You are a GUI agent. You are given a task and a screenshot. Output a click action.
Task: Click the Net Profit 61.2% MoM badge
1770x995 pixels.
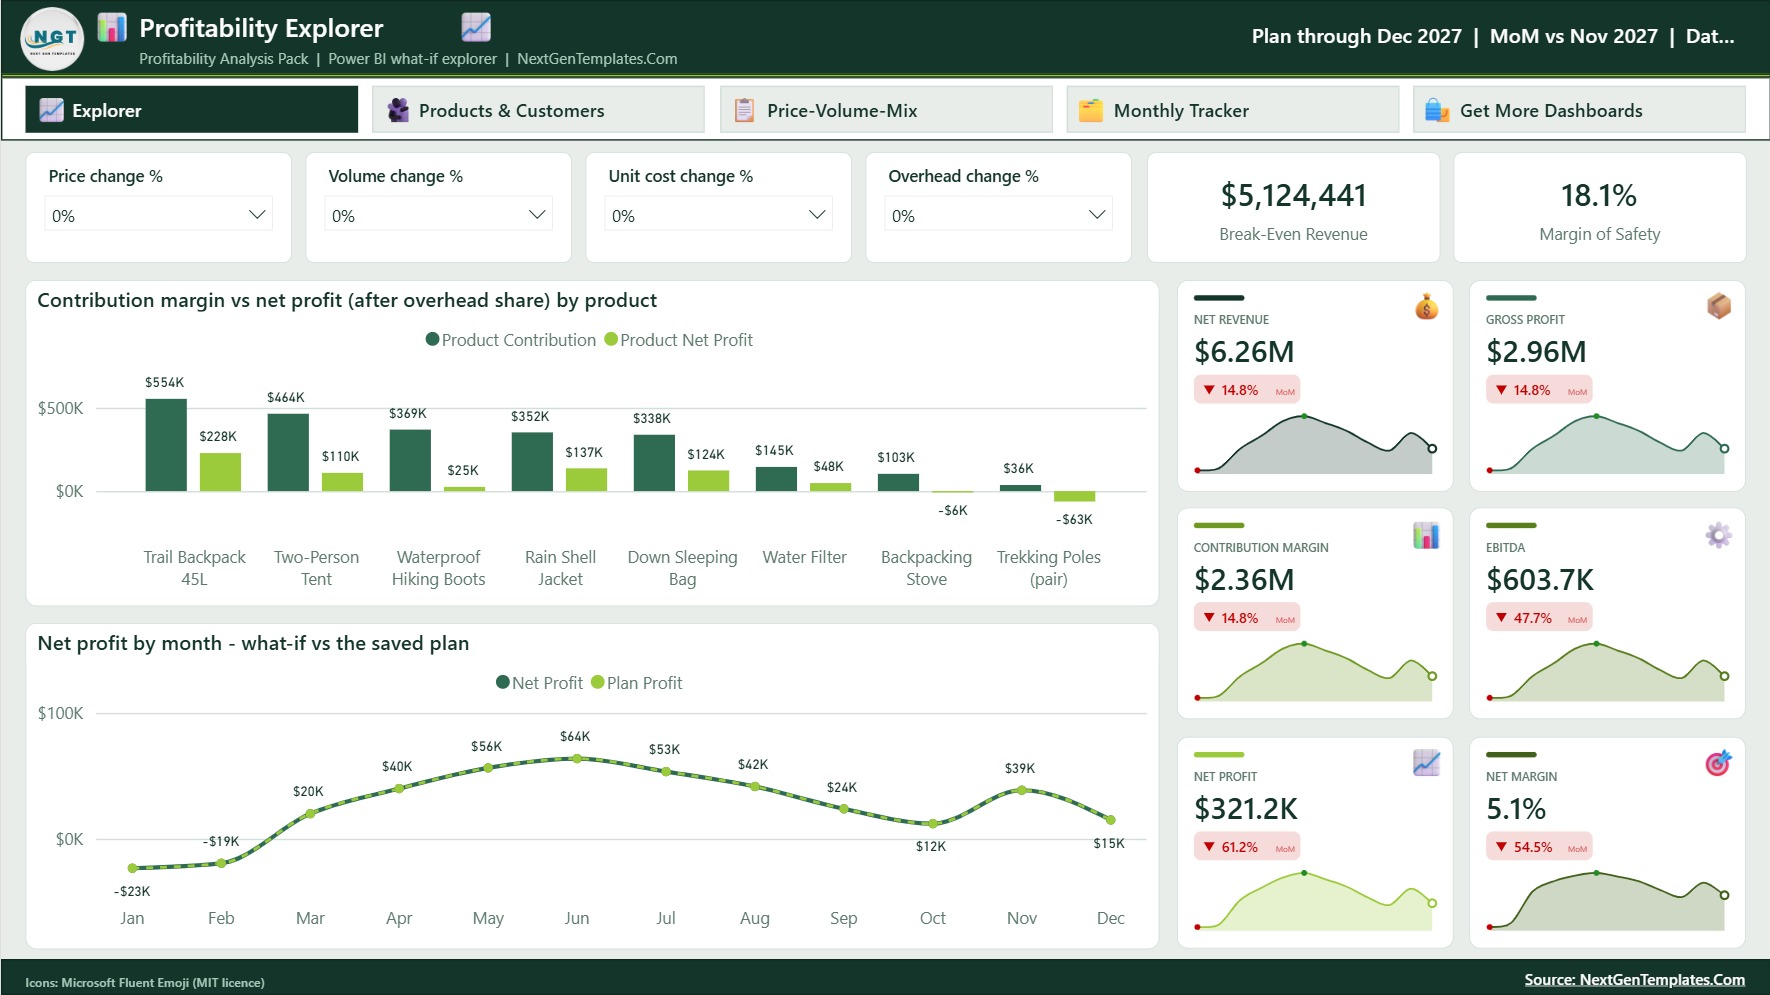click(1246, 847)
